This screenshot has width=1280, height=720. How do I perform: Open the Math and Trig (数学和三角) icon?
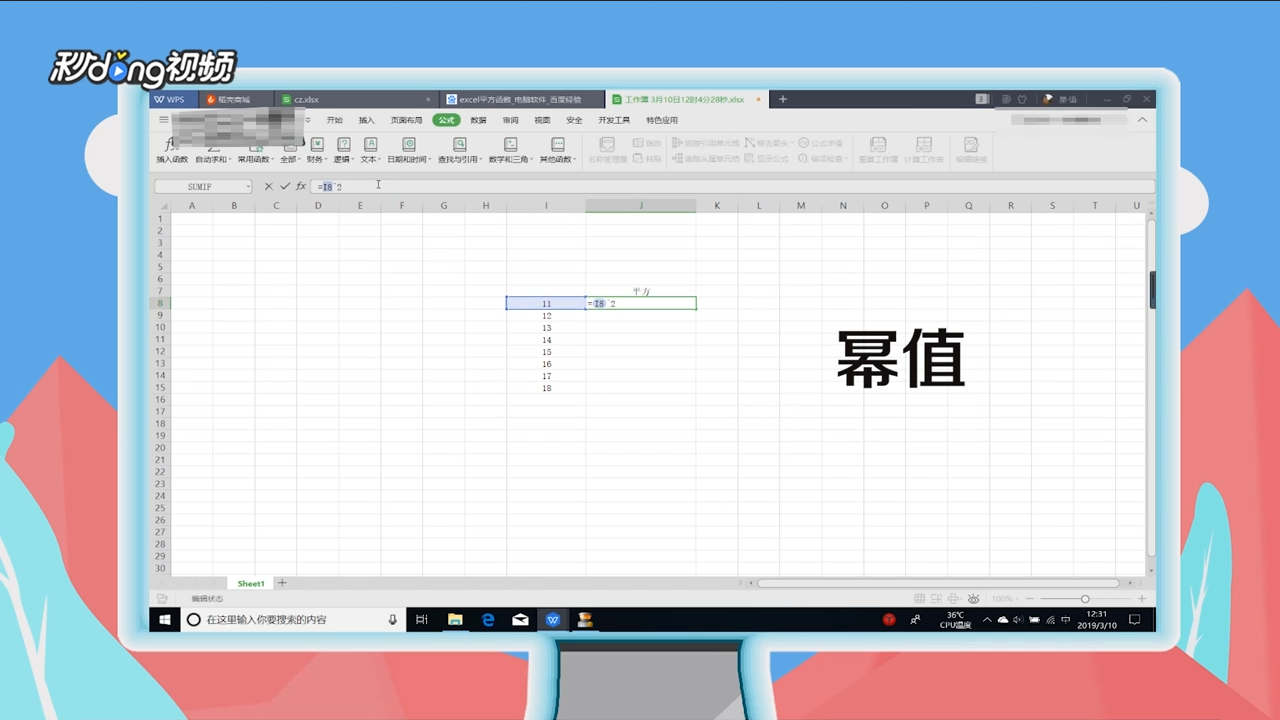pos(510,145)
